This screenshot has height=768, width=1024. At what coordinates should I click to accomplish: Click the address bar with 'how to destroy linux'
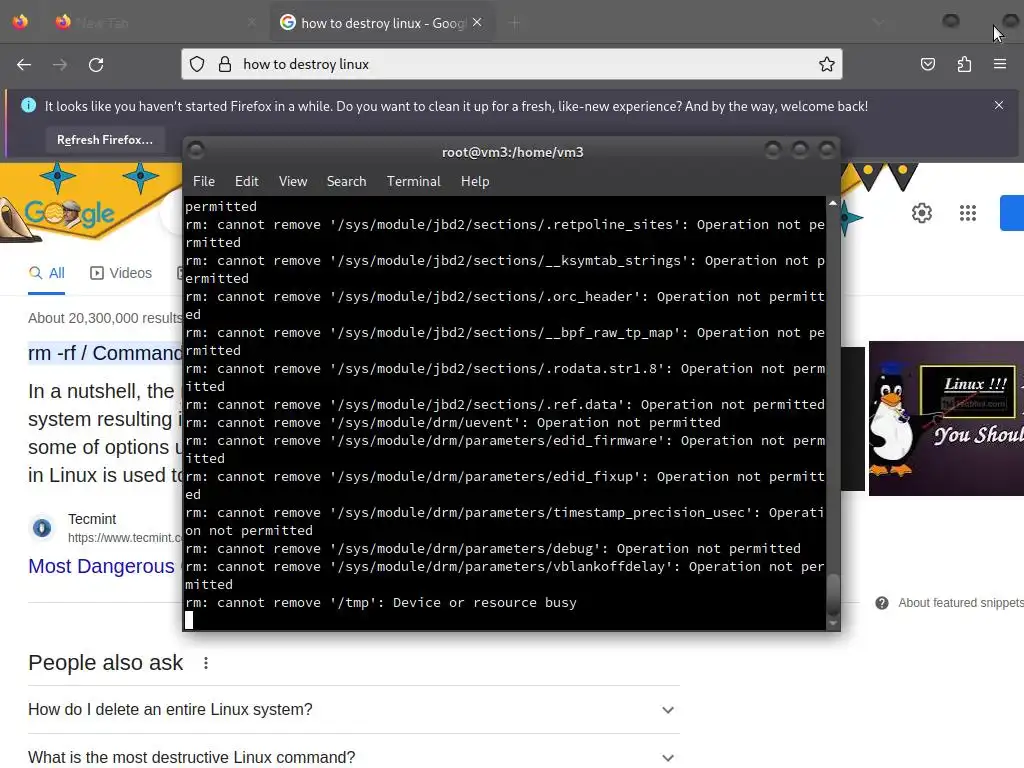coord(512,64)
